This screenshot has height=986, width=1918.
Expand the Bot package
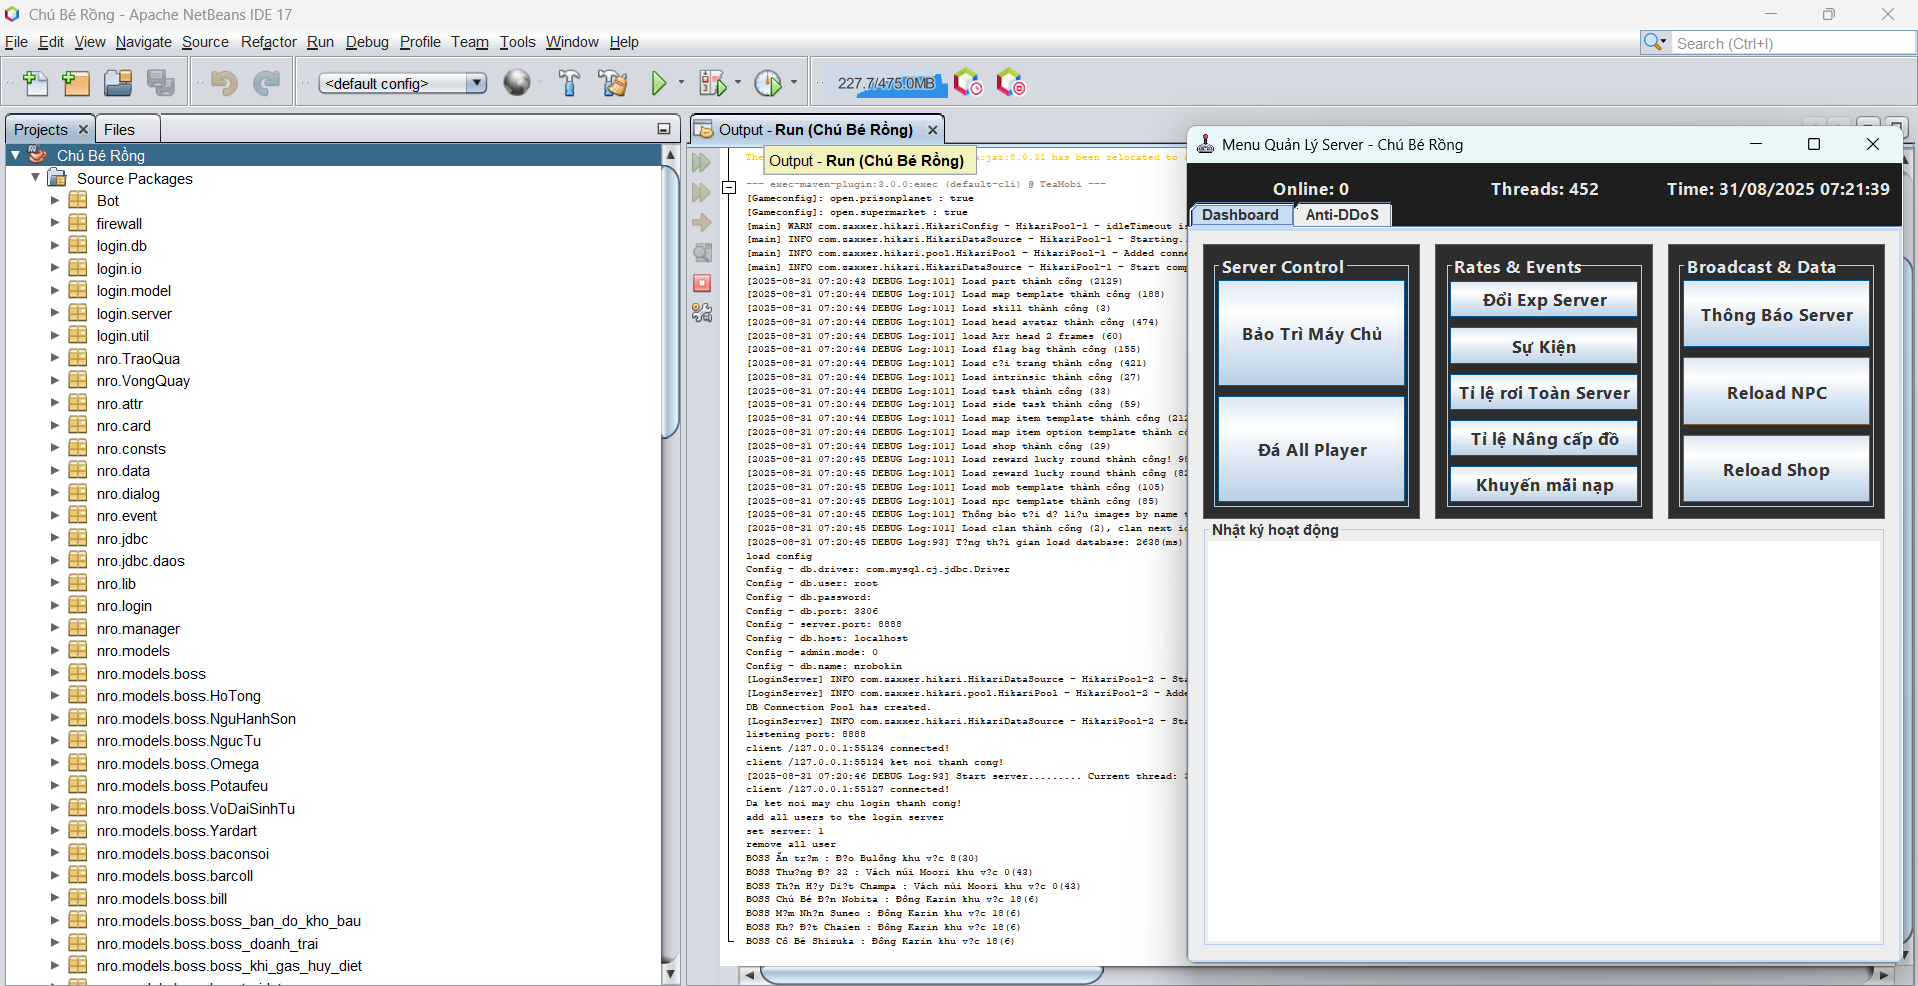(55, 200)
